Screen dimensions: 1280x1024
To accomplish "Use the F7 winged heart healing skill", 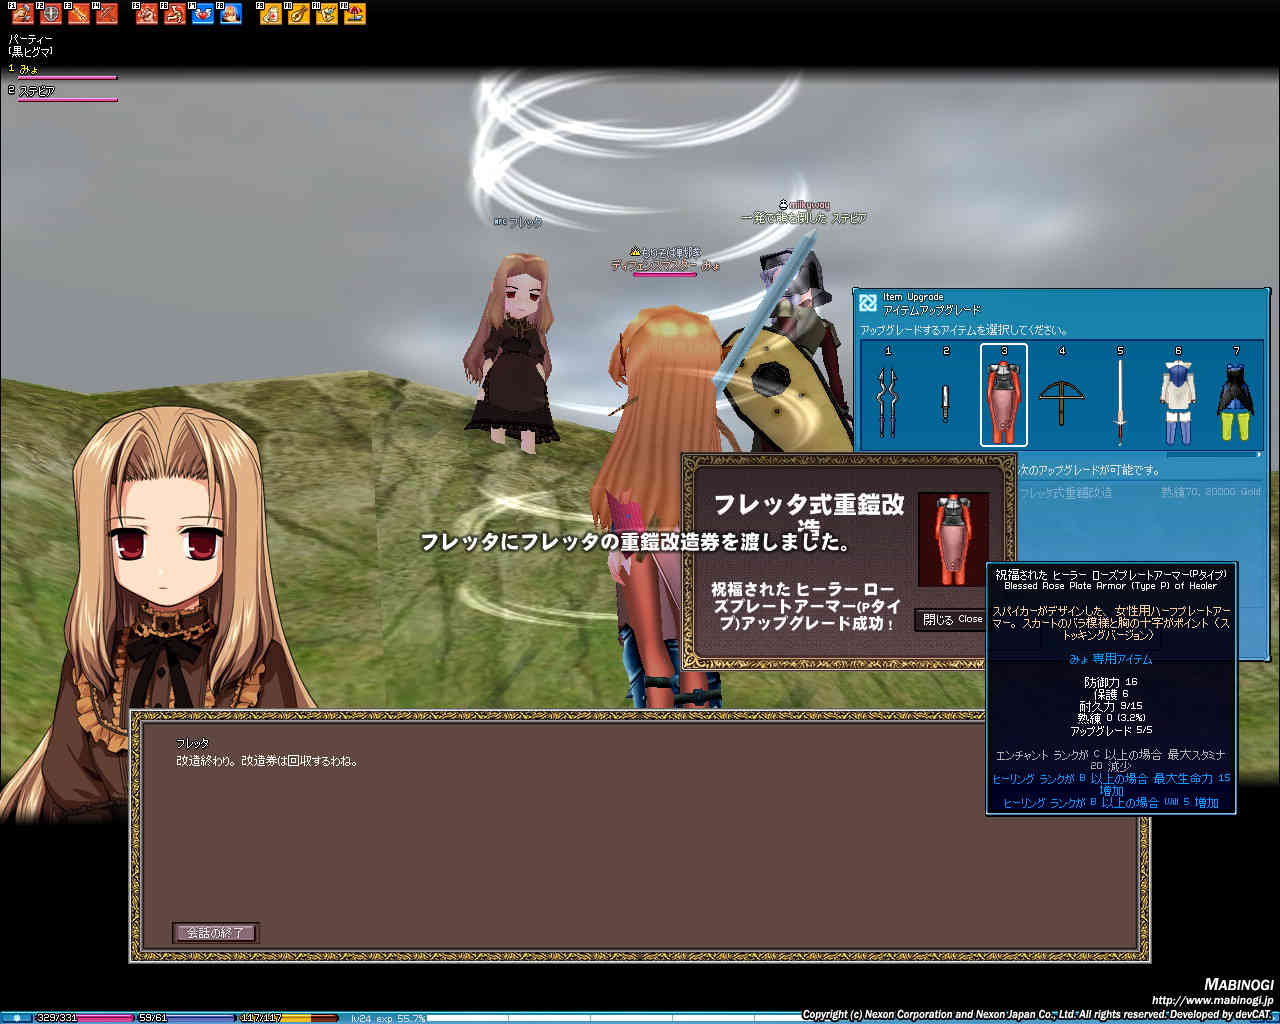I will click(x=202, y=14).
